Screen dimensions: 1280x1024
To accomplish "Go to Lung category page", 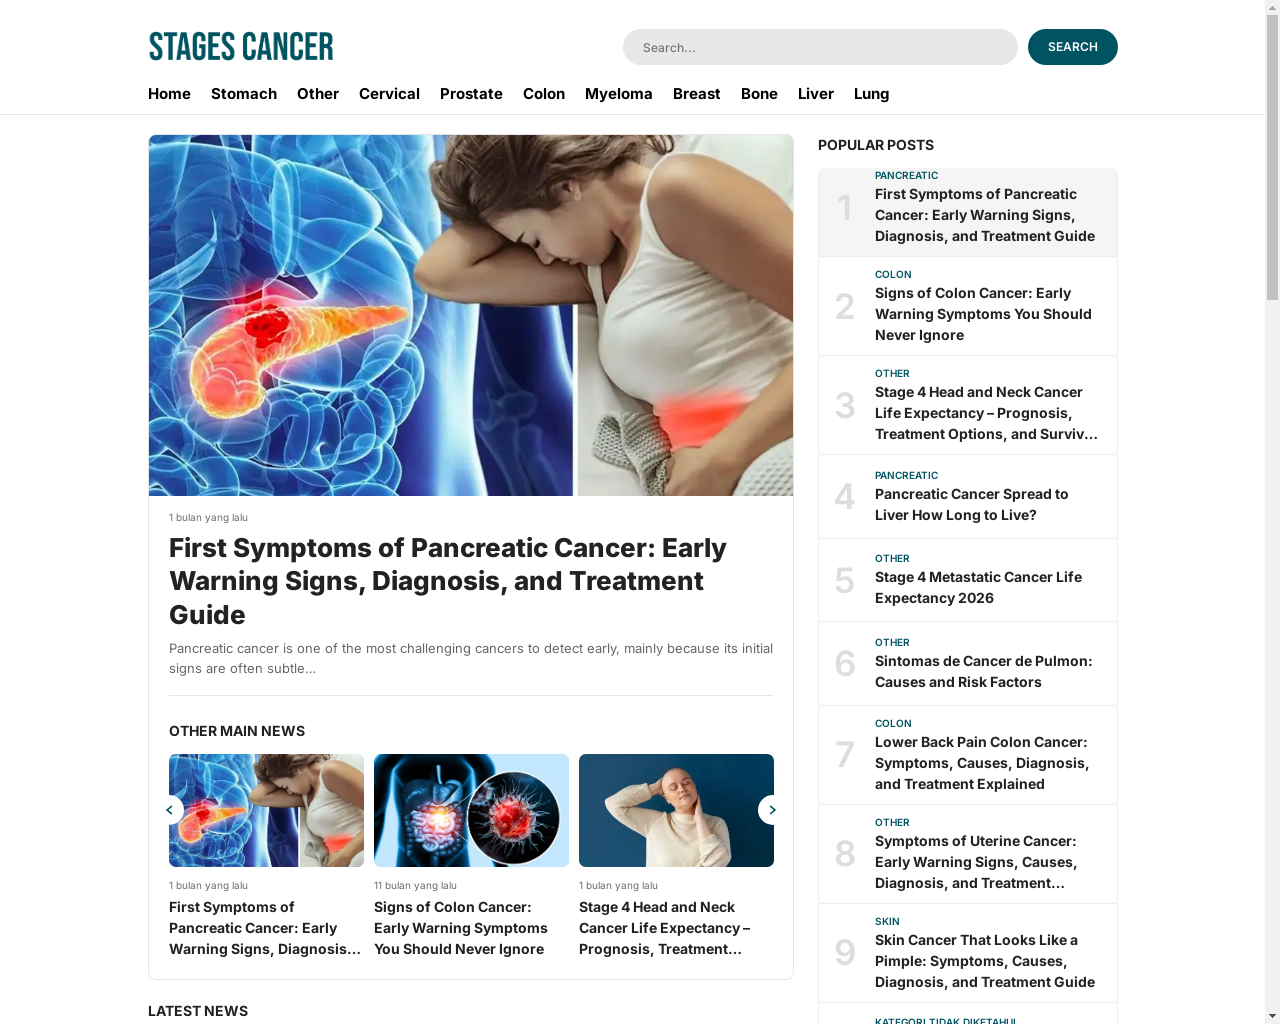I will 871,94.
